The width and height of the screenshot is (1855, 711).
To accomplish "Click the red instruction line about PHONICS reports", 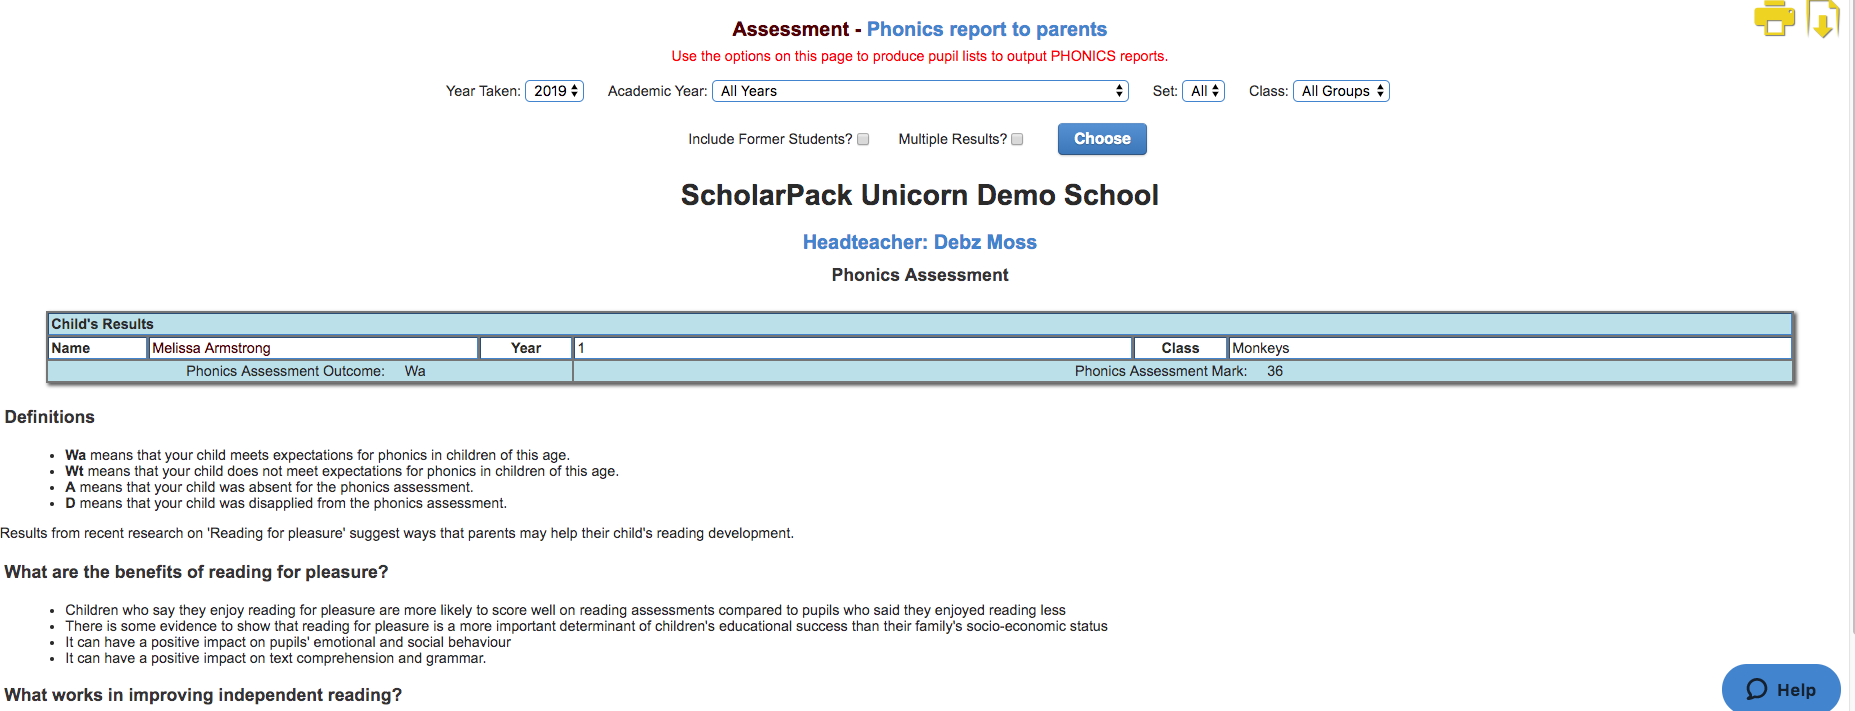I will [x=920, y=56].
